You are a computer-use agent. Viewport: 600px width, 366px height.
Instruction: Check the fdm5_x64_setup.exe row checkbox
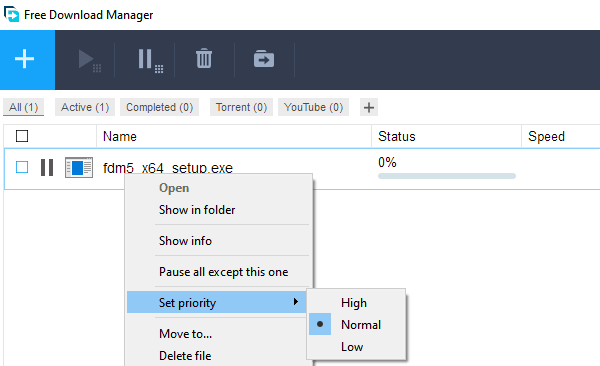22,167
